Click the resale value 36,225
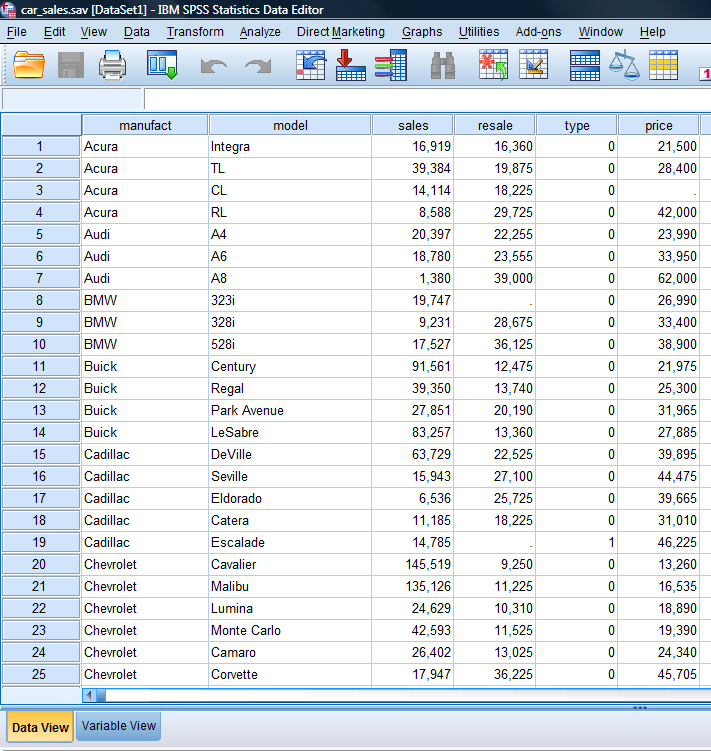This screenshot has height=751, width=711. (x=494, y=674)
